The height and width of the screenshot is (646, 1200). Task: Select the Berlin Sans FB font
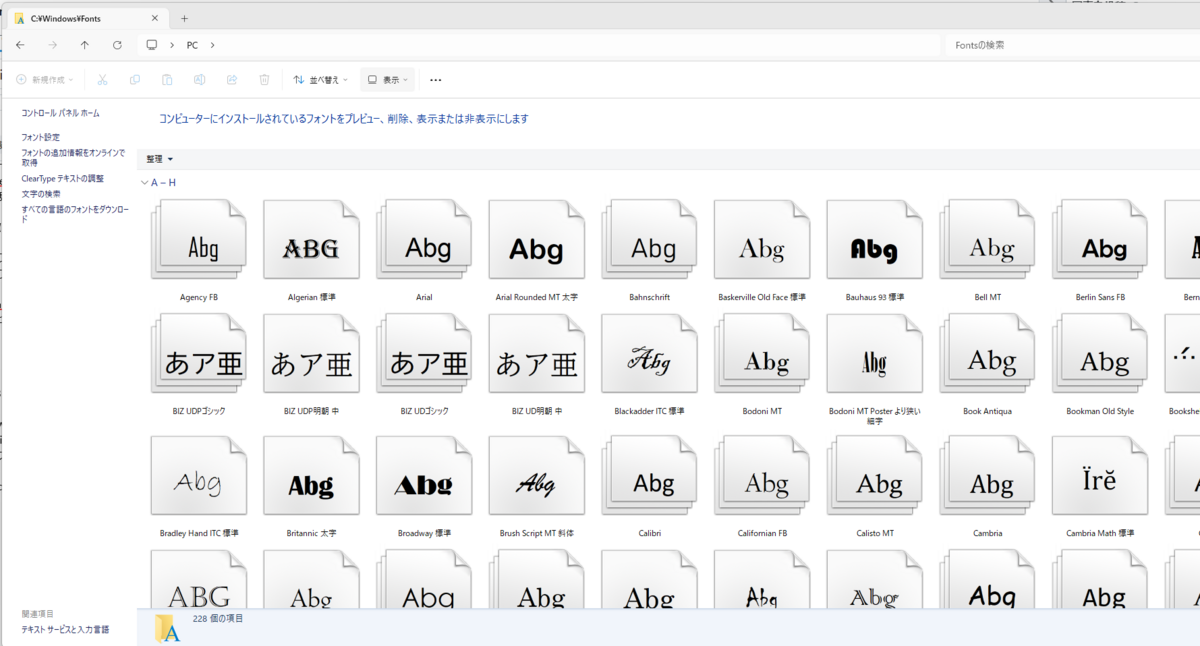pyautogui.click(x=1100, y=241)
